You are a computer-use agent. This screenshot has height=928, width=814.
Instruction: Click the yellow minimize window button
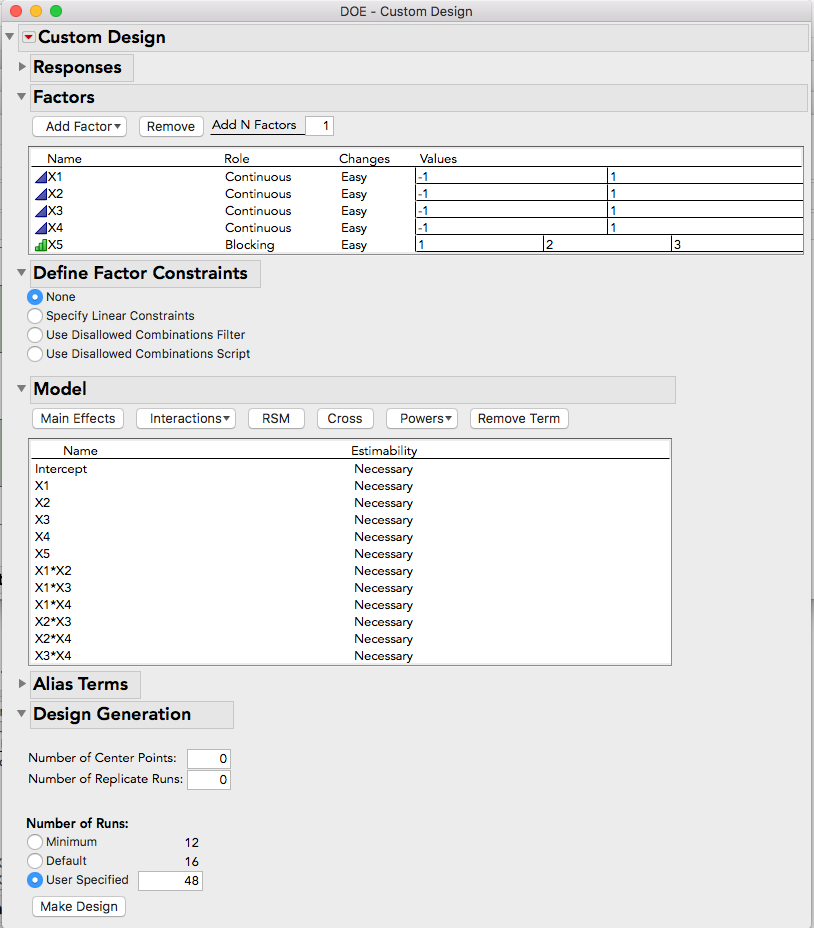[36, 11]
